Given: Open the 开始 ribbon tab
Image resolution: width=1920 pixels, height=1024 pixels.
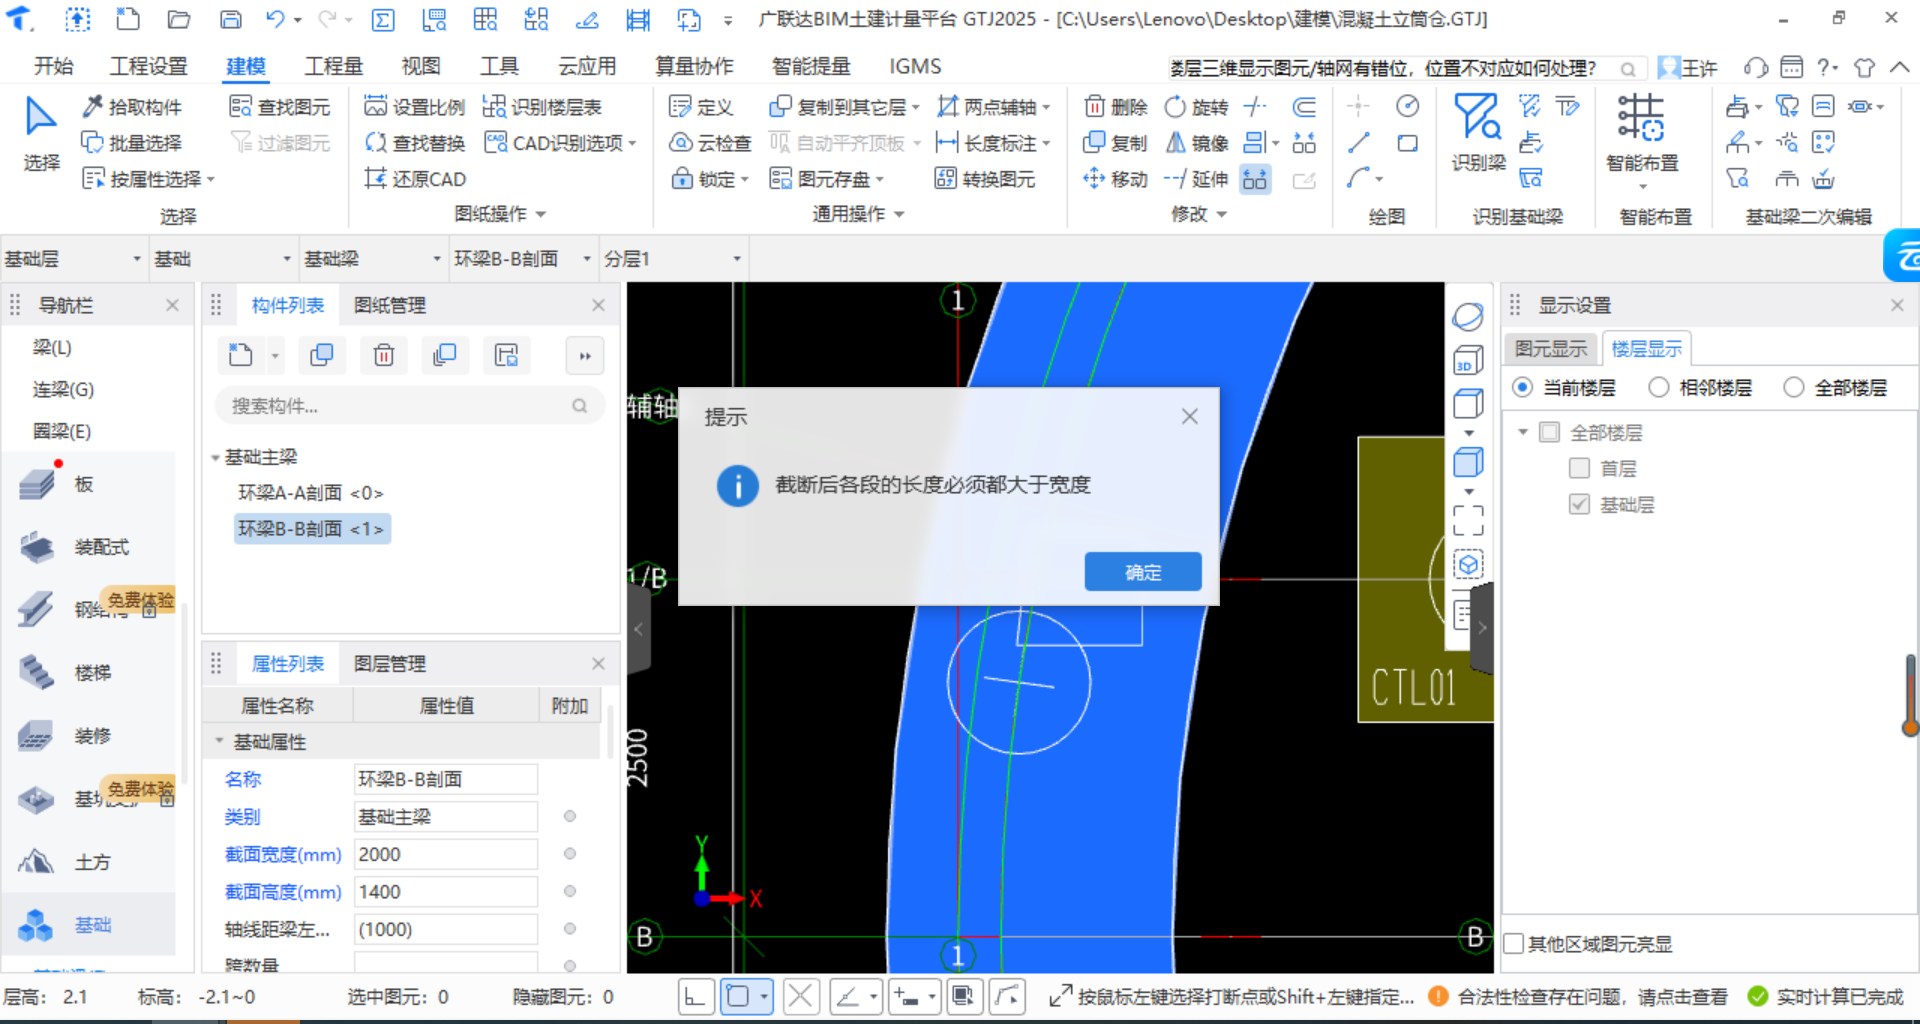Looking at the screenshot, I should (54, 66).
